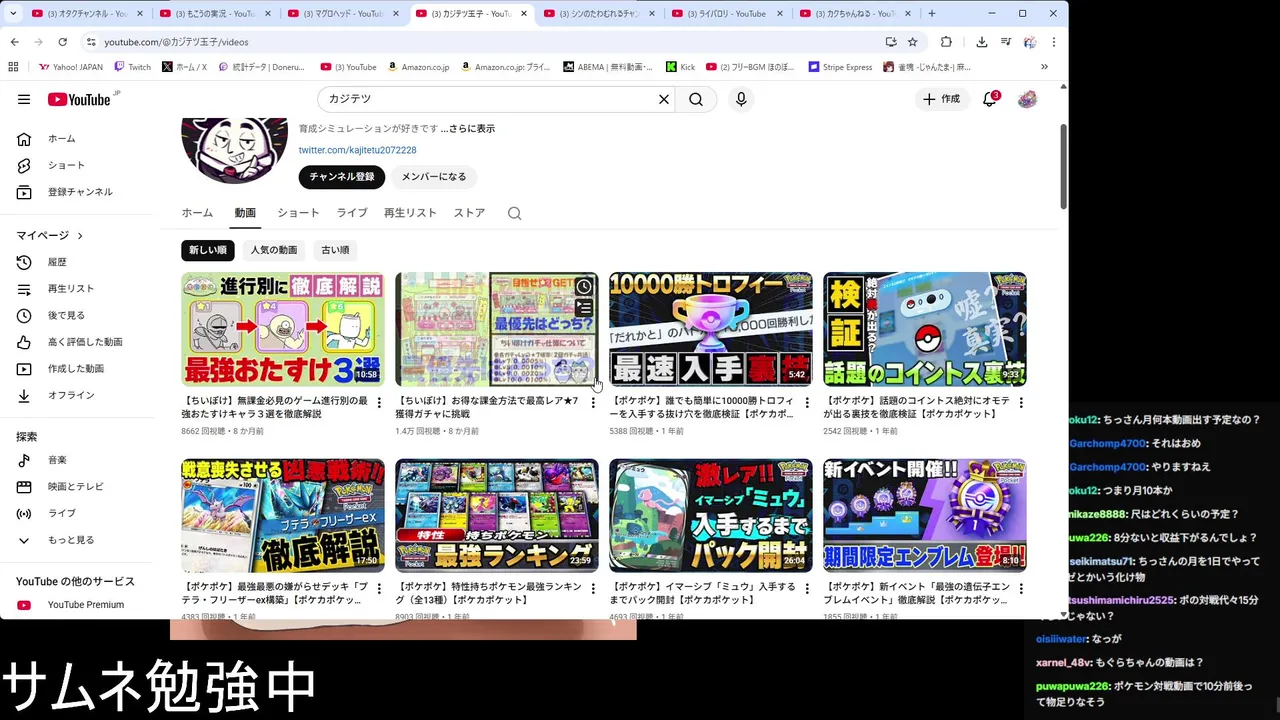1280x720 pixels.
Task: Open account avatar menu
Action: click(x=1027, y=99)
